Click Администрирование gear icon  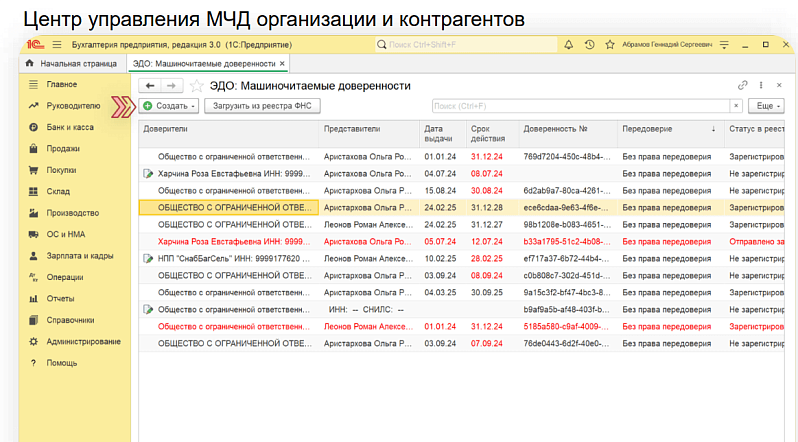[x=34, y=341]
